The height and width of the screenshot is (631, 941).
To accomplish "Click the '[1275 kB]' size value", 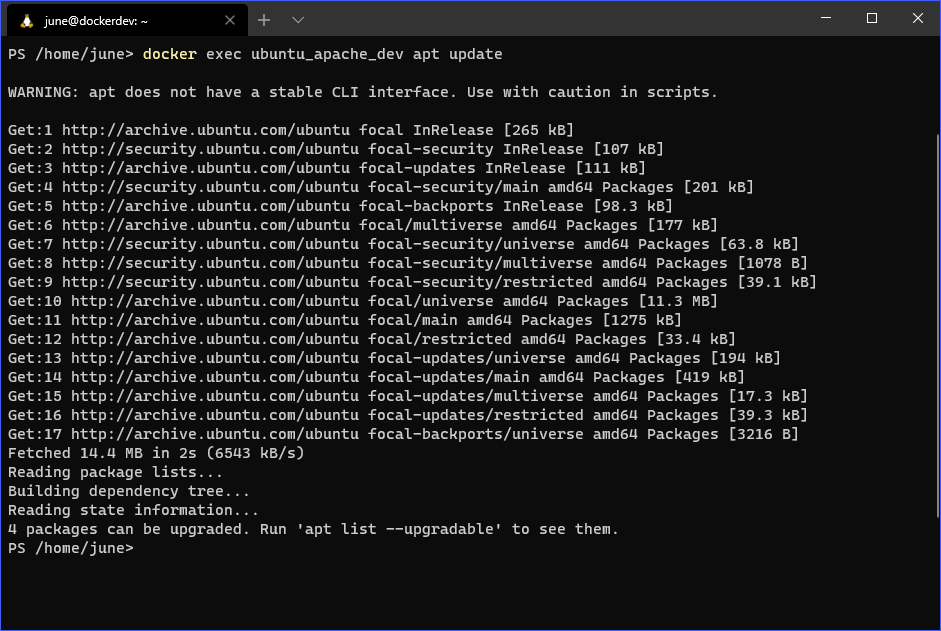I will (x=642, y=320).
